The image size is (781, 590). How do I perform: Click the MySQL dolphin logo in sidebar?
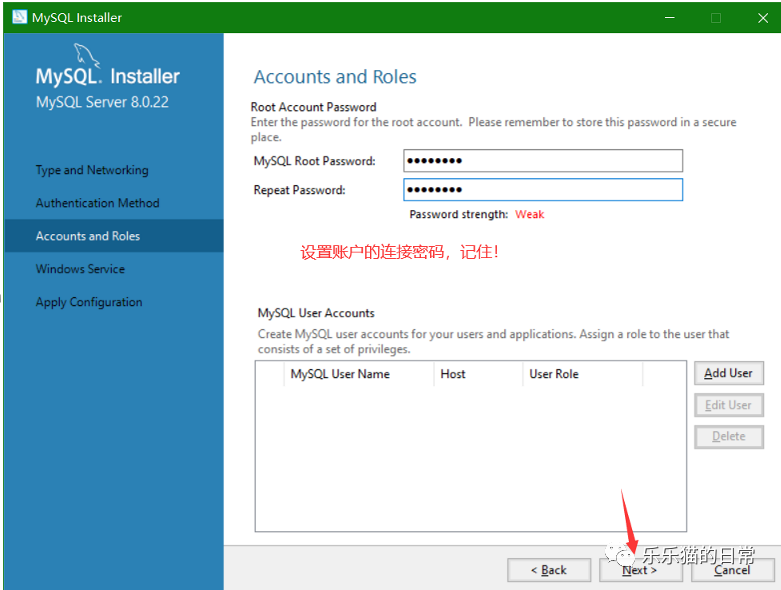click(x=87, y=55)
